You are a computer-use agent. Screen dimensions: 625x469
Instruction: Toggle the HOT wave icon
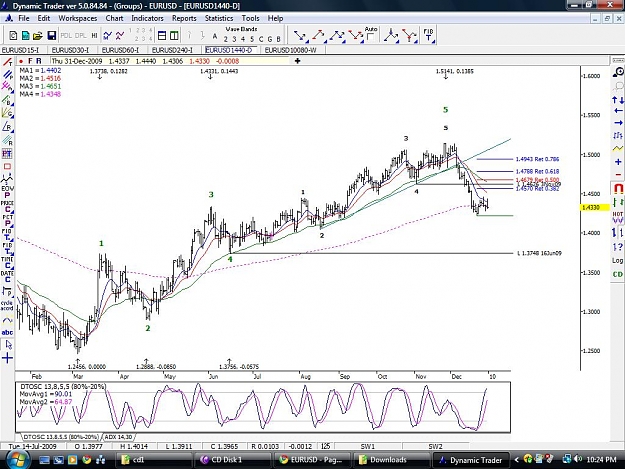[x=618, y=218]
